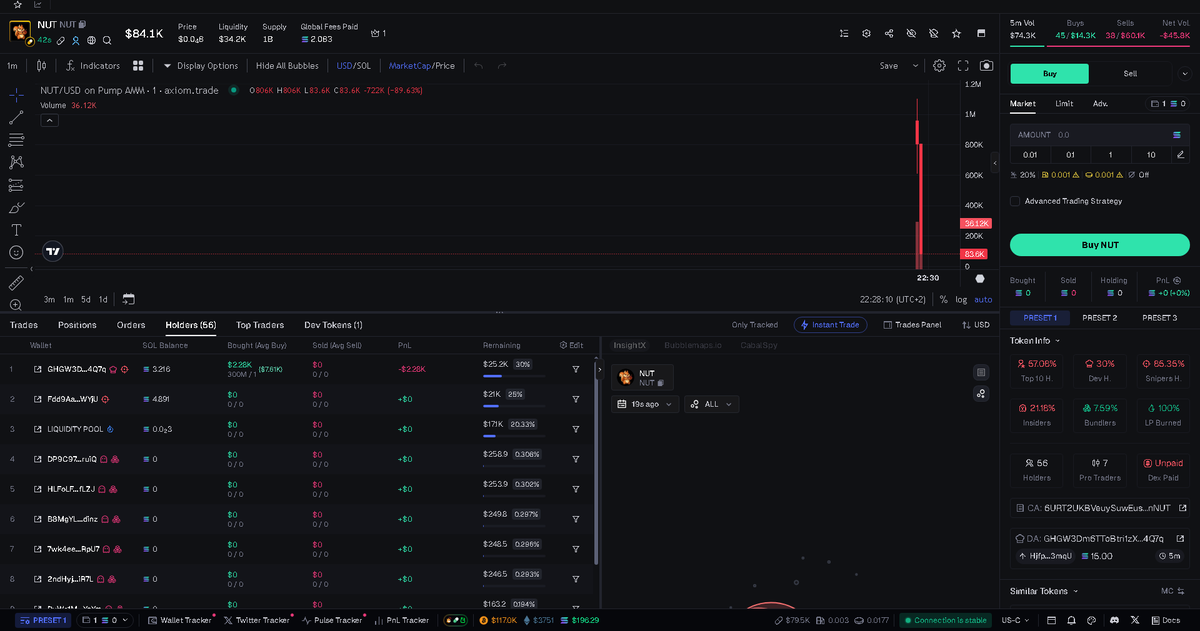Select the trend line drawing tool

click(x=16, y=117)
